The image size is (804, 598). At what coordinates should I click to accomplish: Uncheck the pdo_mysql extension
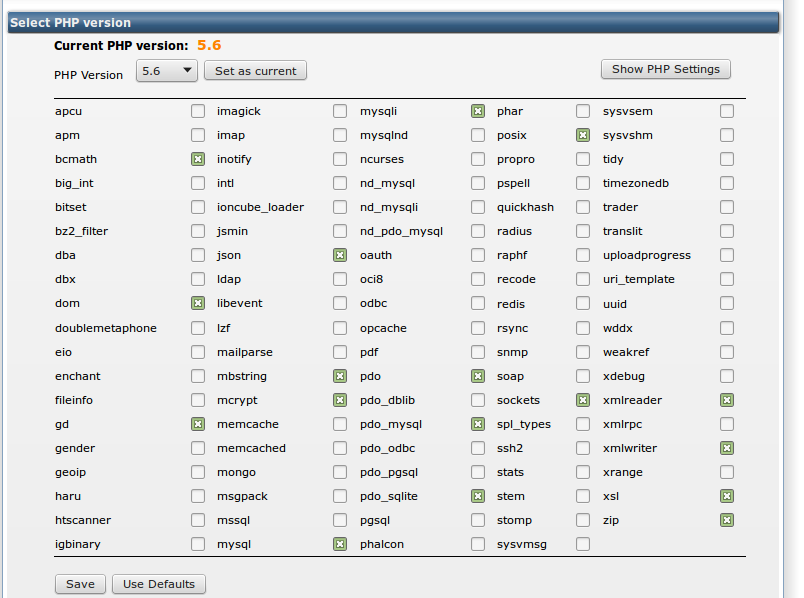click(x=478, y=424)
